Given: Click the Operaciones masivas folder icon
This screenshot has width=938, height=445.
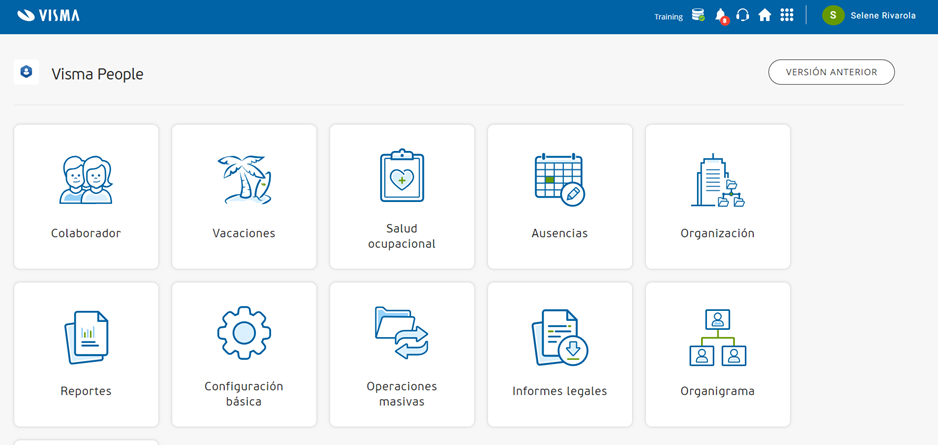Looking at the screenshot, I should pyautogui.click(x=402, y=333).
